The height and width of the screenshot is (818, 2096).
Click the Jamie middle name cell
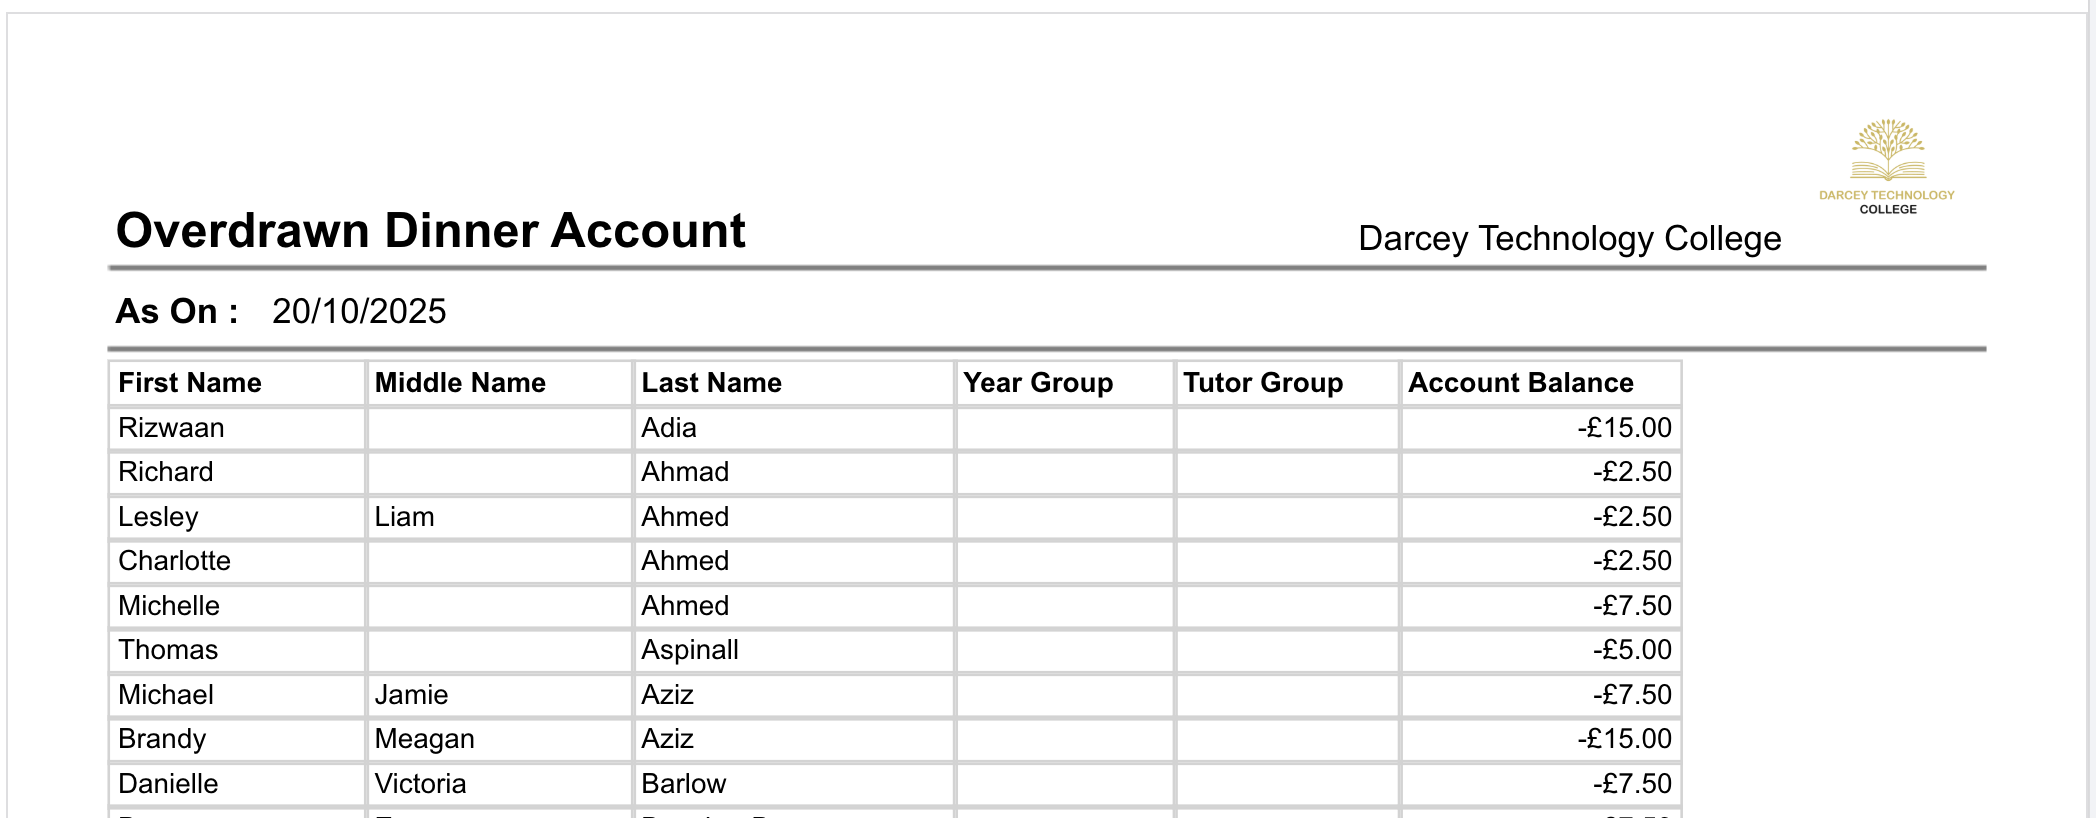(411, 695)
